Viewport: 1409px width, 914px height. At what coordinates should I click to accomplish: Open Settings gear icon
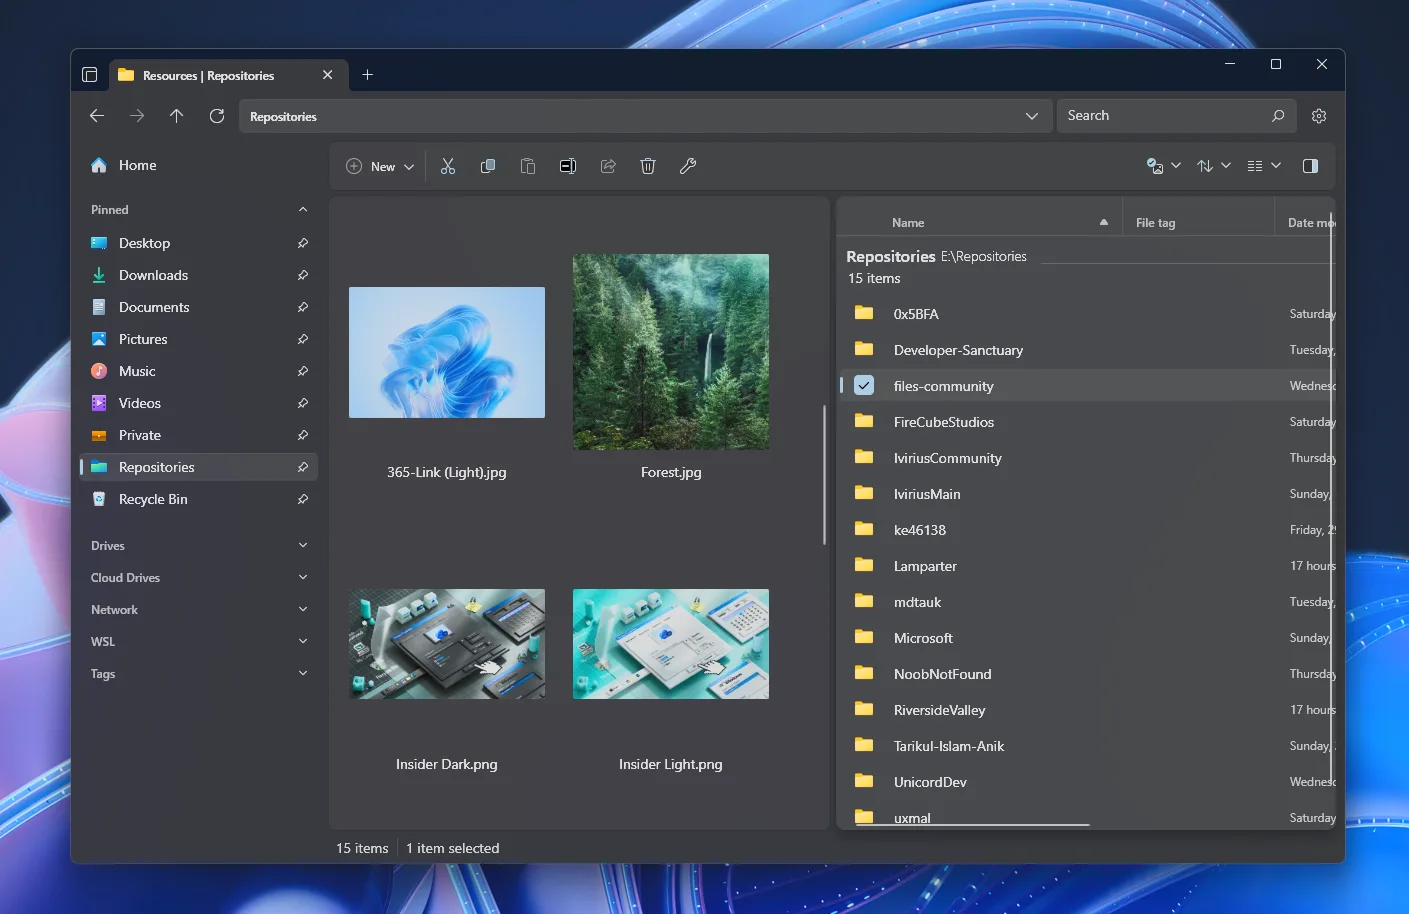click(x=1319, y=116)
